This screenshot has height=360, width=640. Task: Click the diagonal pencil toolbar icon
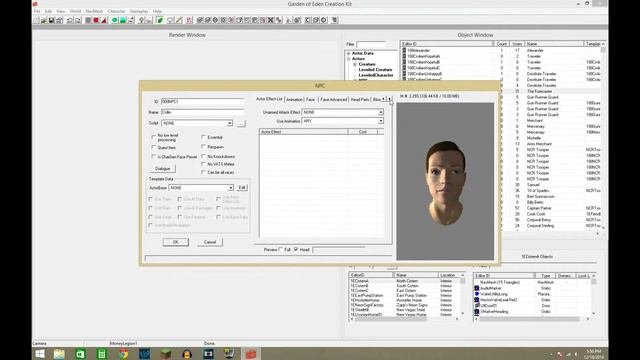point(179,20)
